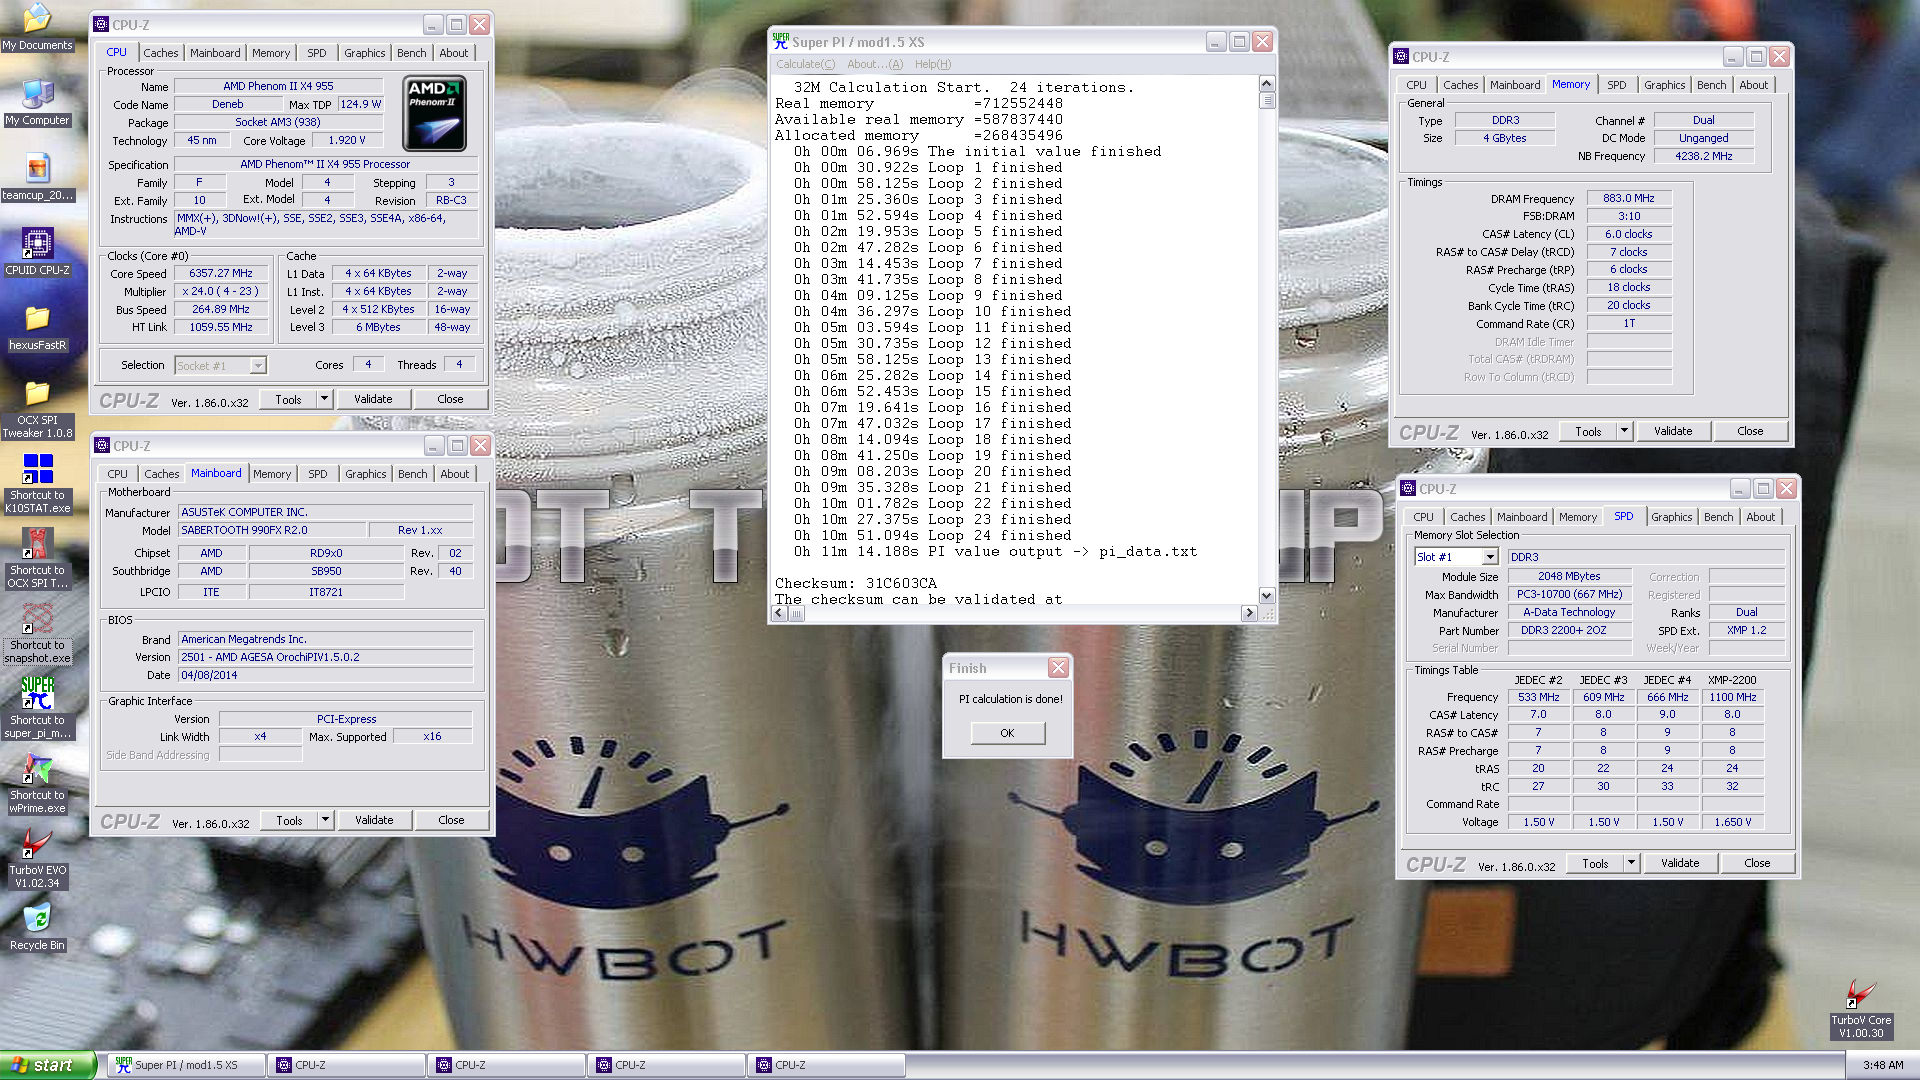Open Socket #1 selection dropdown
Viewport: 1920px width, 1080px height.
pyautogui.click(x=258, y=365)
